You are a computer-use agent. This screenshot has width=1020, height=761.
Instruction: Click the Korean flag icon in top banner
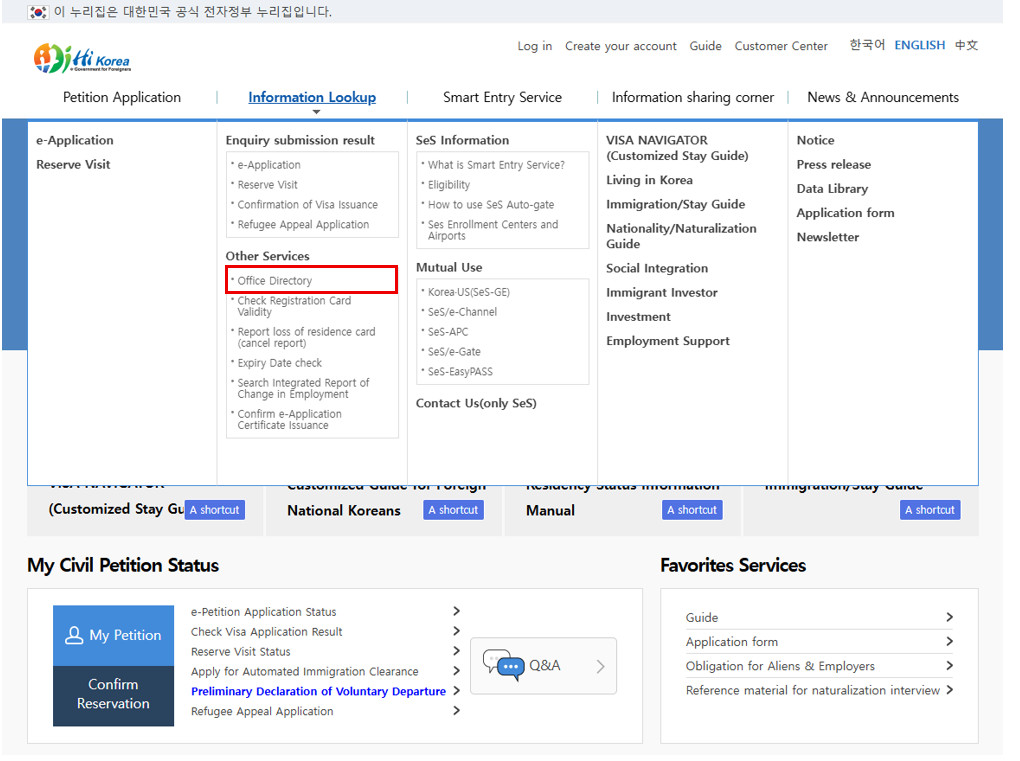[38, 12]
